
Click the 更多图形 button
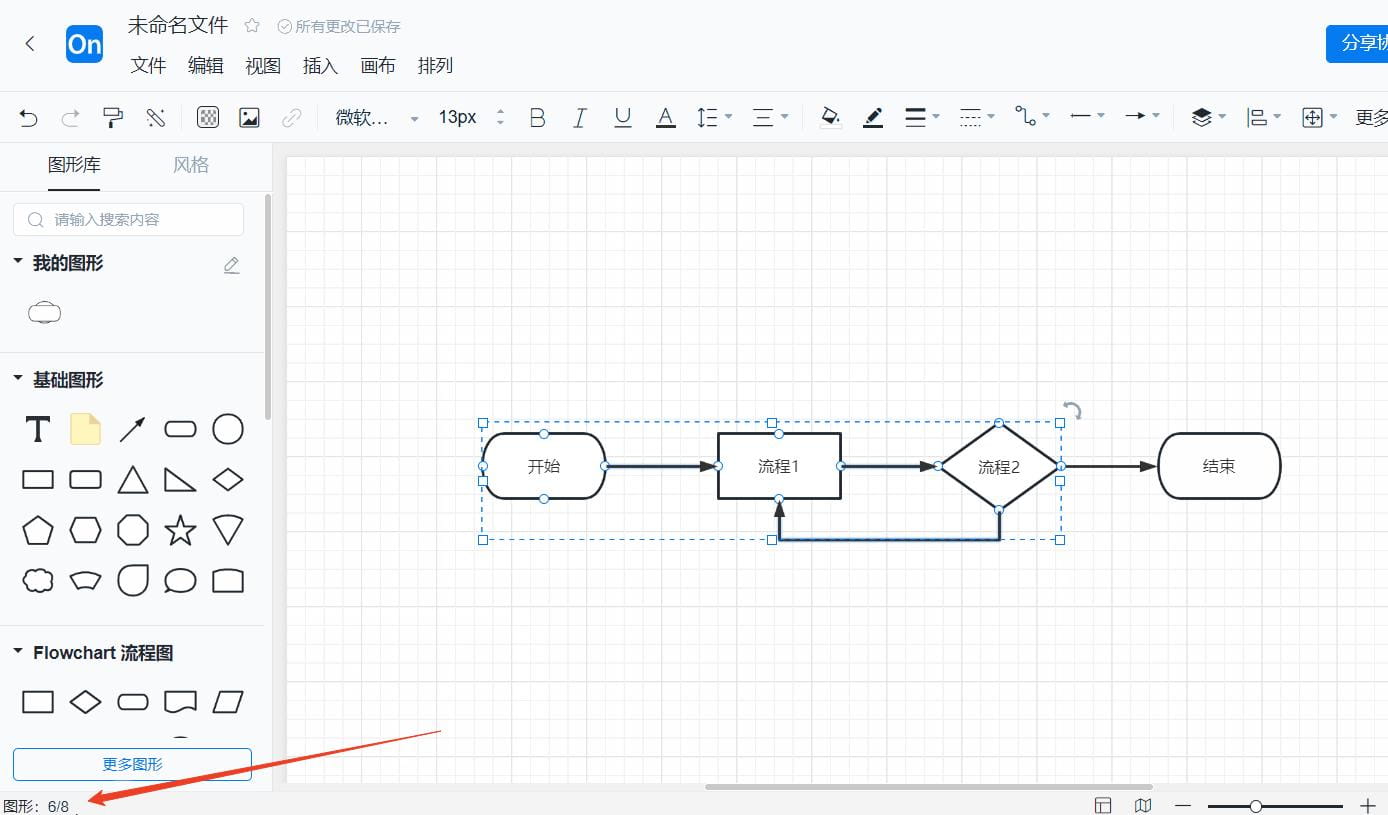pos(131,763)
